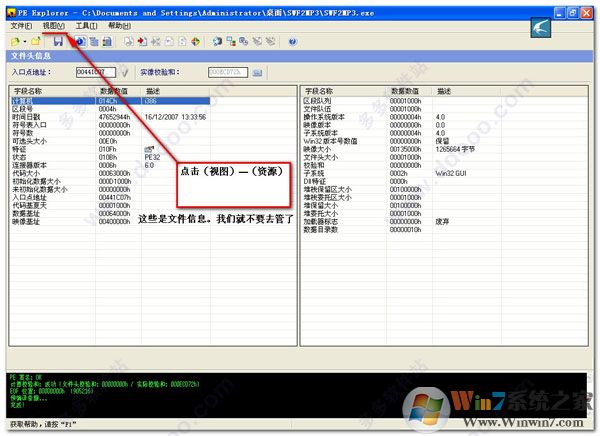Click the 入口点地址 input field
This screenshot has width=600, height=436.
[96, 72]
